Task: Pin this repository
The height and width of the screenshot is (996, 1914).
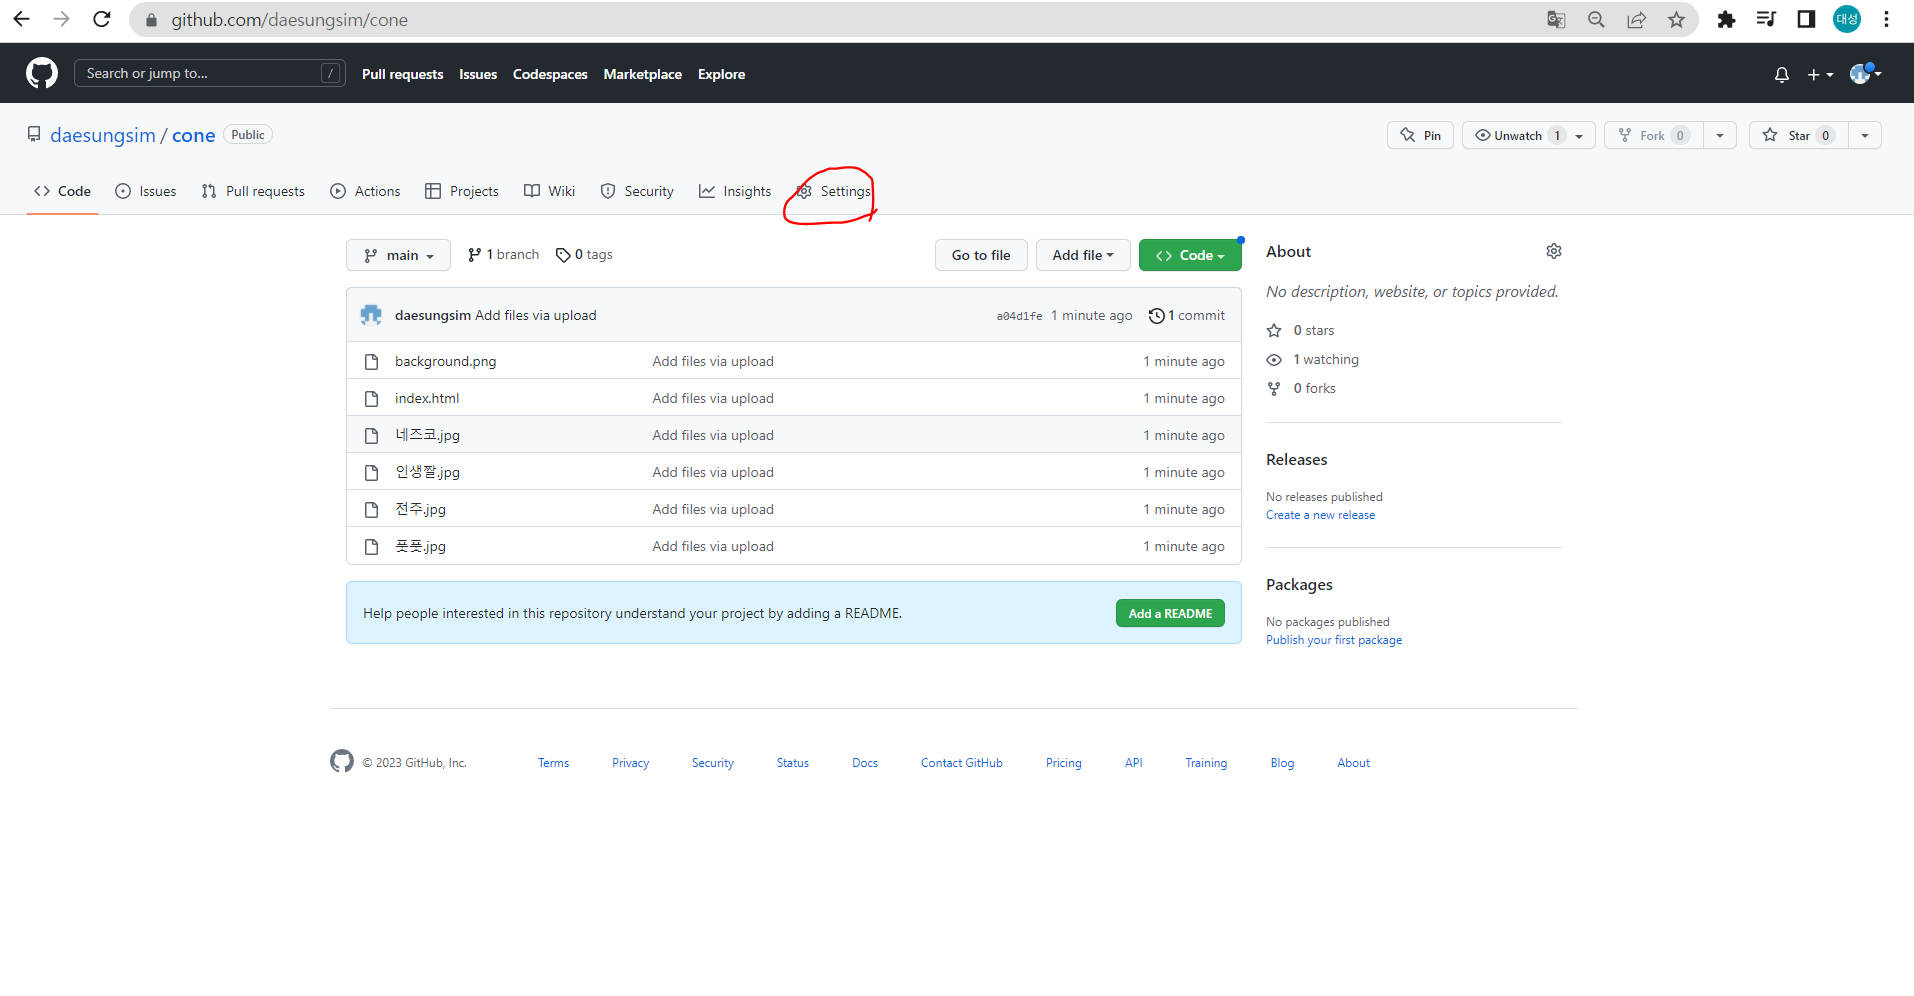Action: click(1420, 135)
